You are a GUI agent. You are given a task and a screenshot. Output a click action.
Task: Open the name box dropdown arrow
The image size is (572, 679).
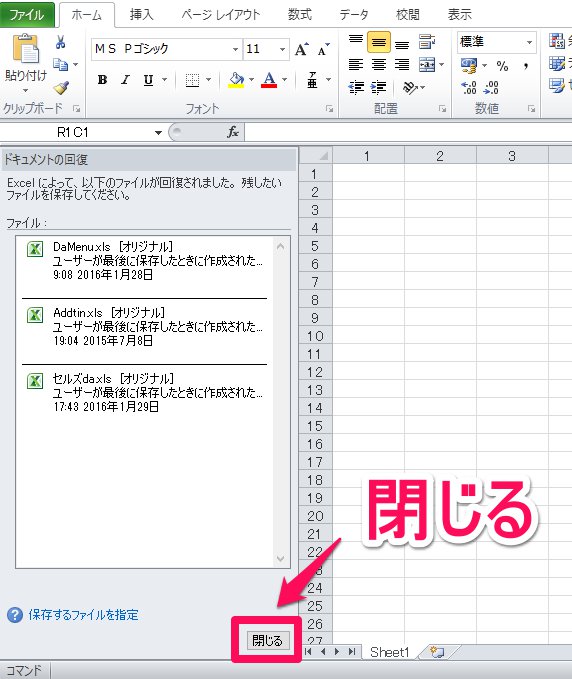click(x=158, y=133)
